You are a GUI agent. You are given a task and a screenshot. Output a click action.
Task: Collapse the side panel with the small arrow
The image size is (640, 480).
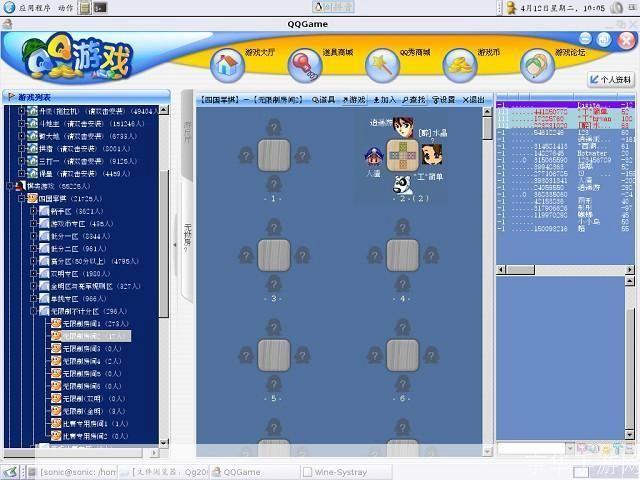coord(175,245)
